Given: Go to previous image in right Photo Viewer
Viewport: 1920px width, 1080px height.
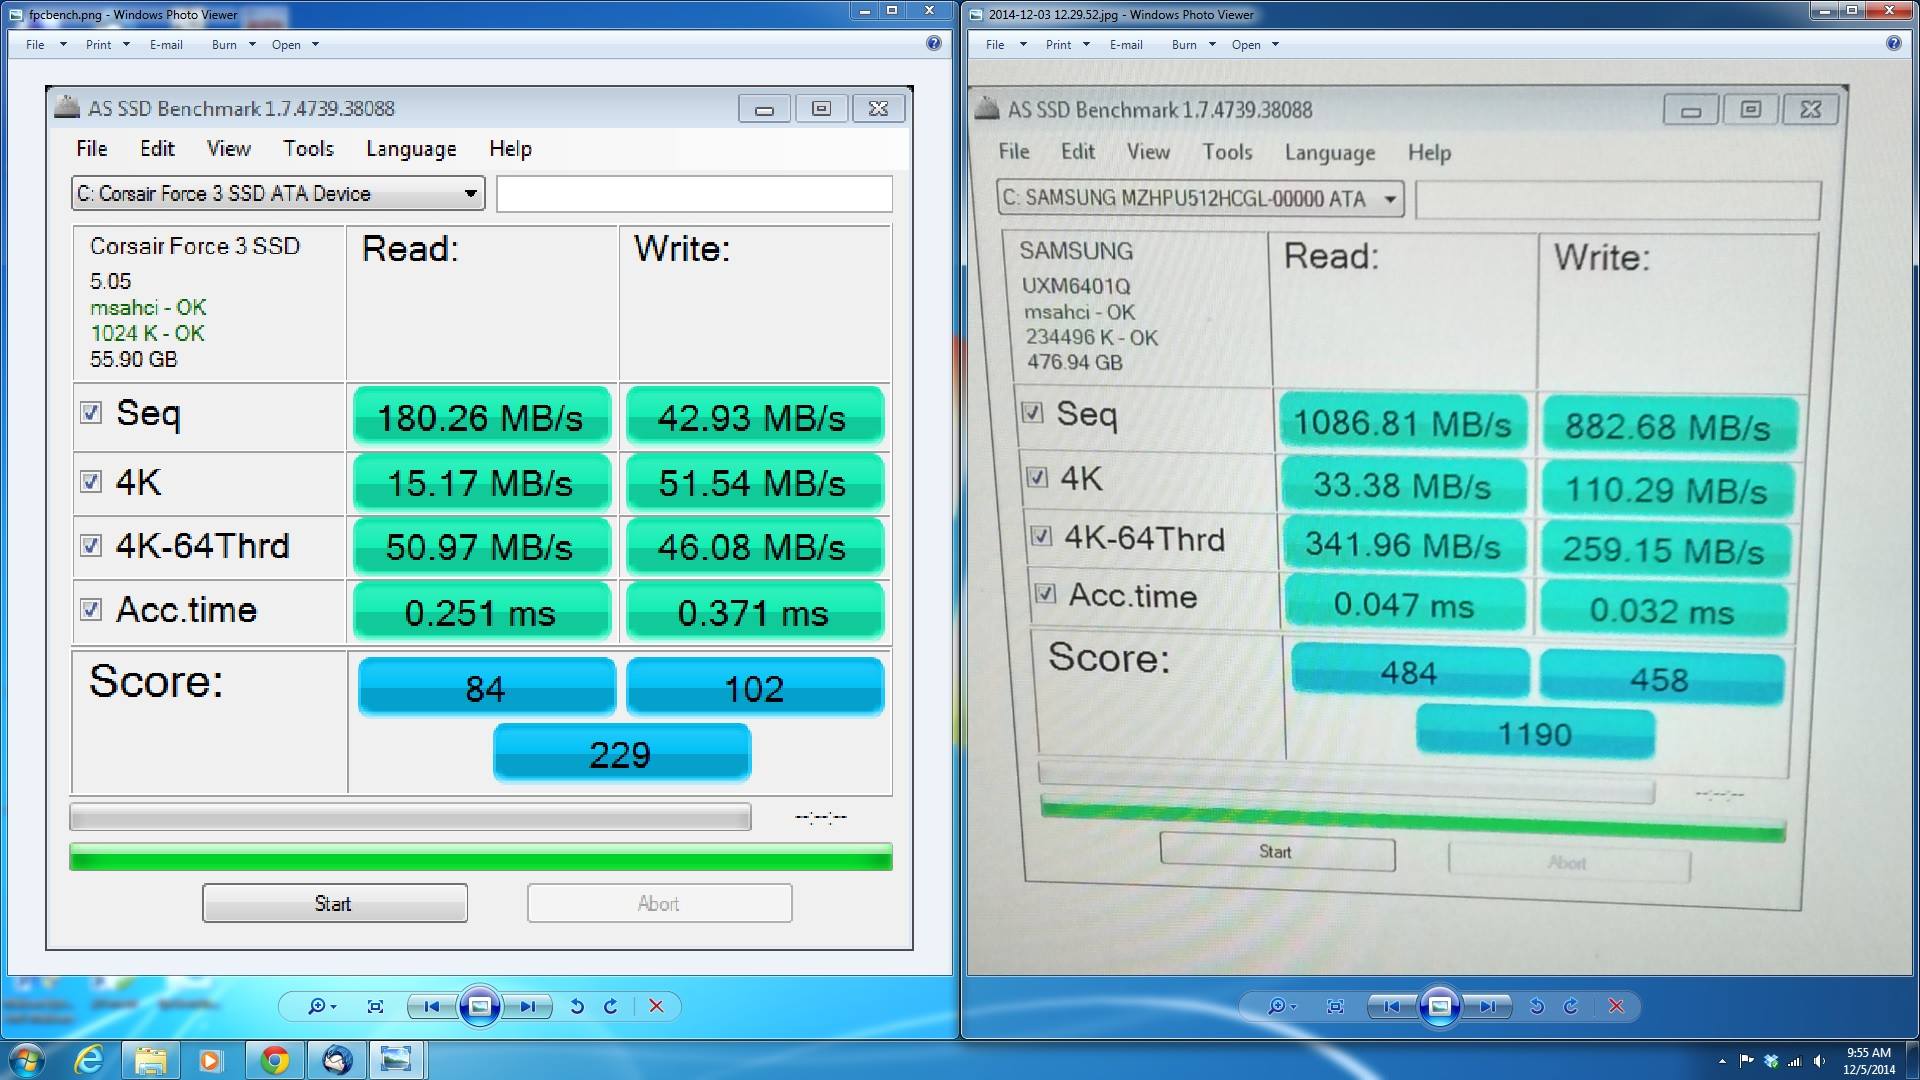Looking at the screenshot, I should pyautogui.click(x=1391, y=1006).
